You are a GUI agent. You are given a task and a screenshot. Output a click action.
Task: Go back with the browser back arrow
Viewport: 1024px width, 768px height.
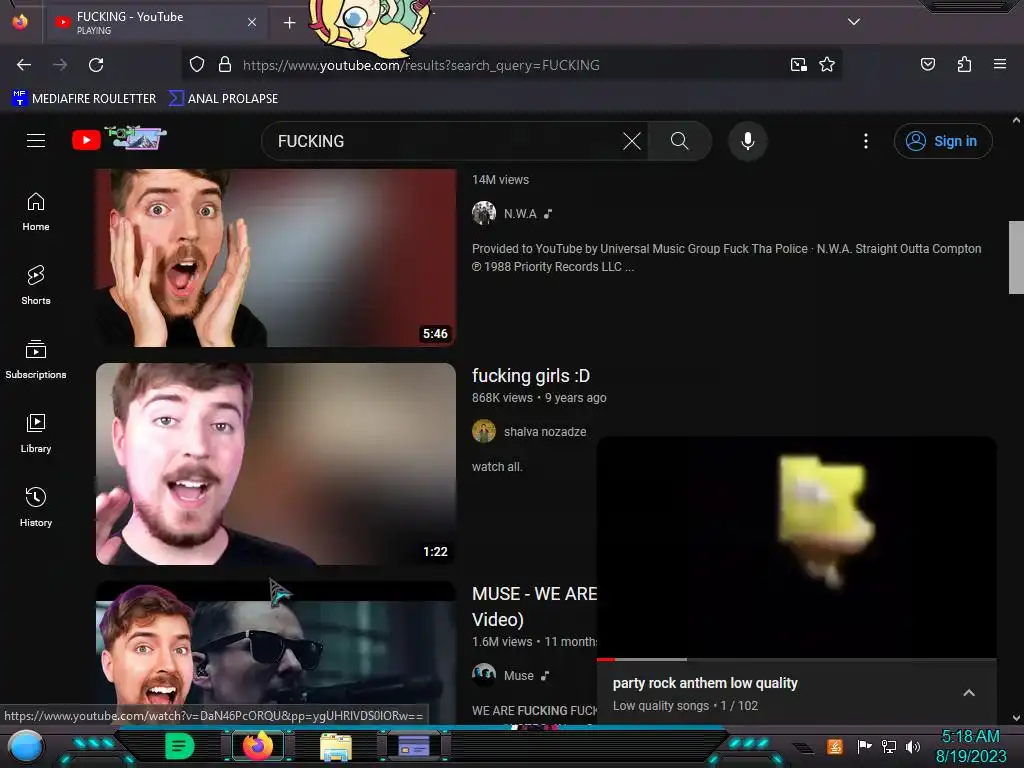click(24, 65)
